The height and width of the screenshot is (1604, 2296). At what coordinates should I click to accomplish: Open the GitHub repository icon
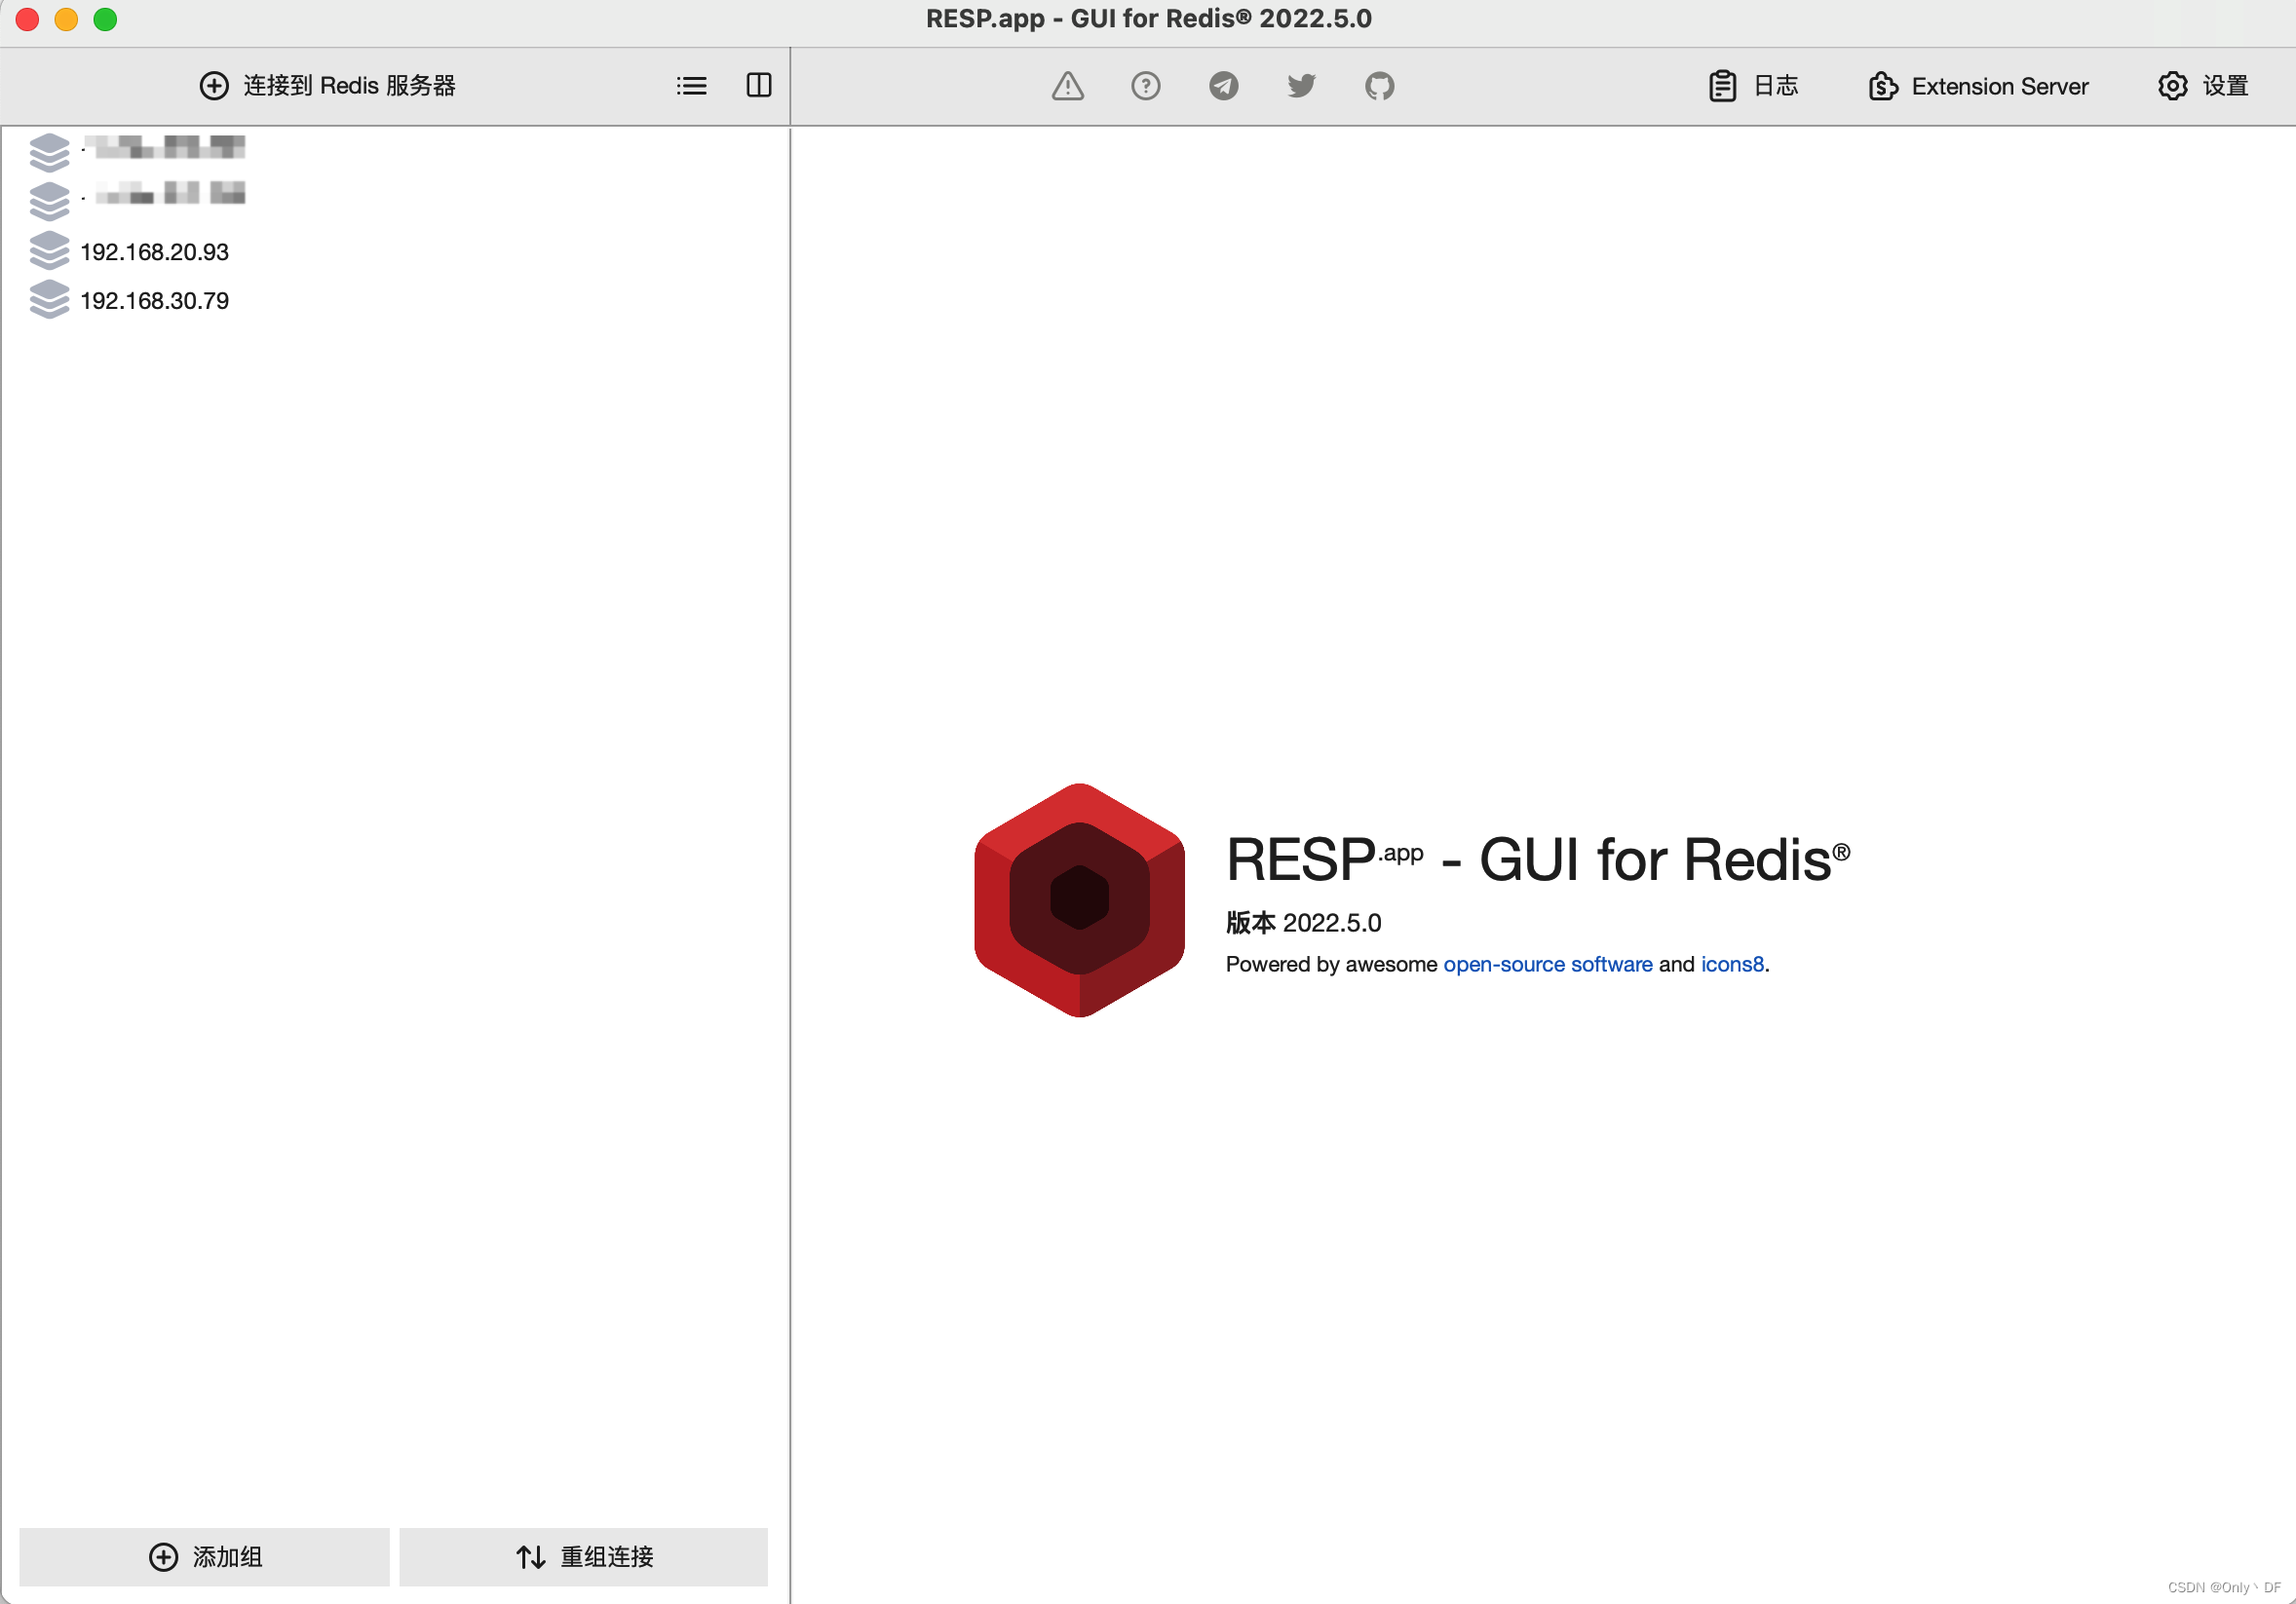click(x=1379, y=86)
